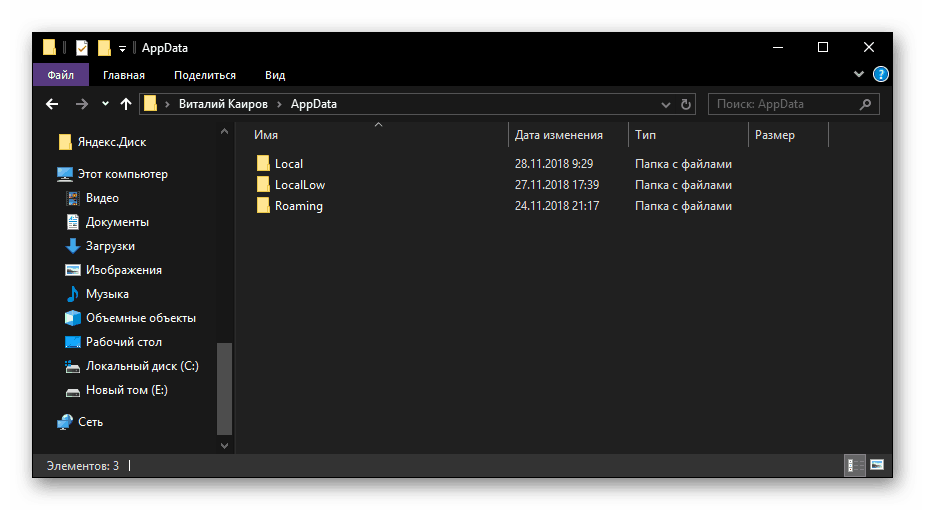
Task: Click the Виталий Каиров breadcrumb
Action: coord(221,104)
